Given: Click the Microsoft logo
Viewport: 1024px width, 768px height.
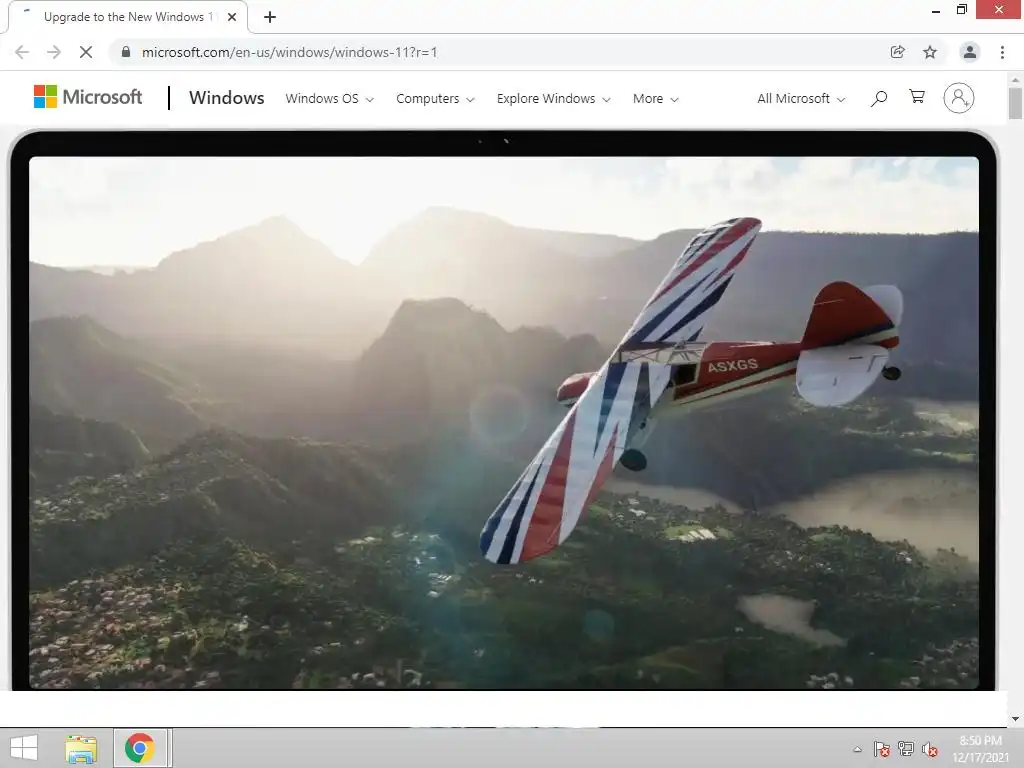Looking at the screenshot, I should (88, 97).
